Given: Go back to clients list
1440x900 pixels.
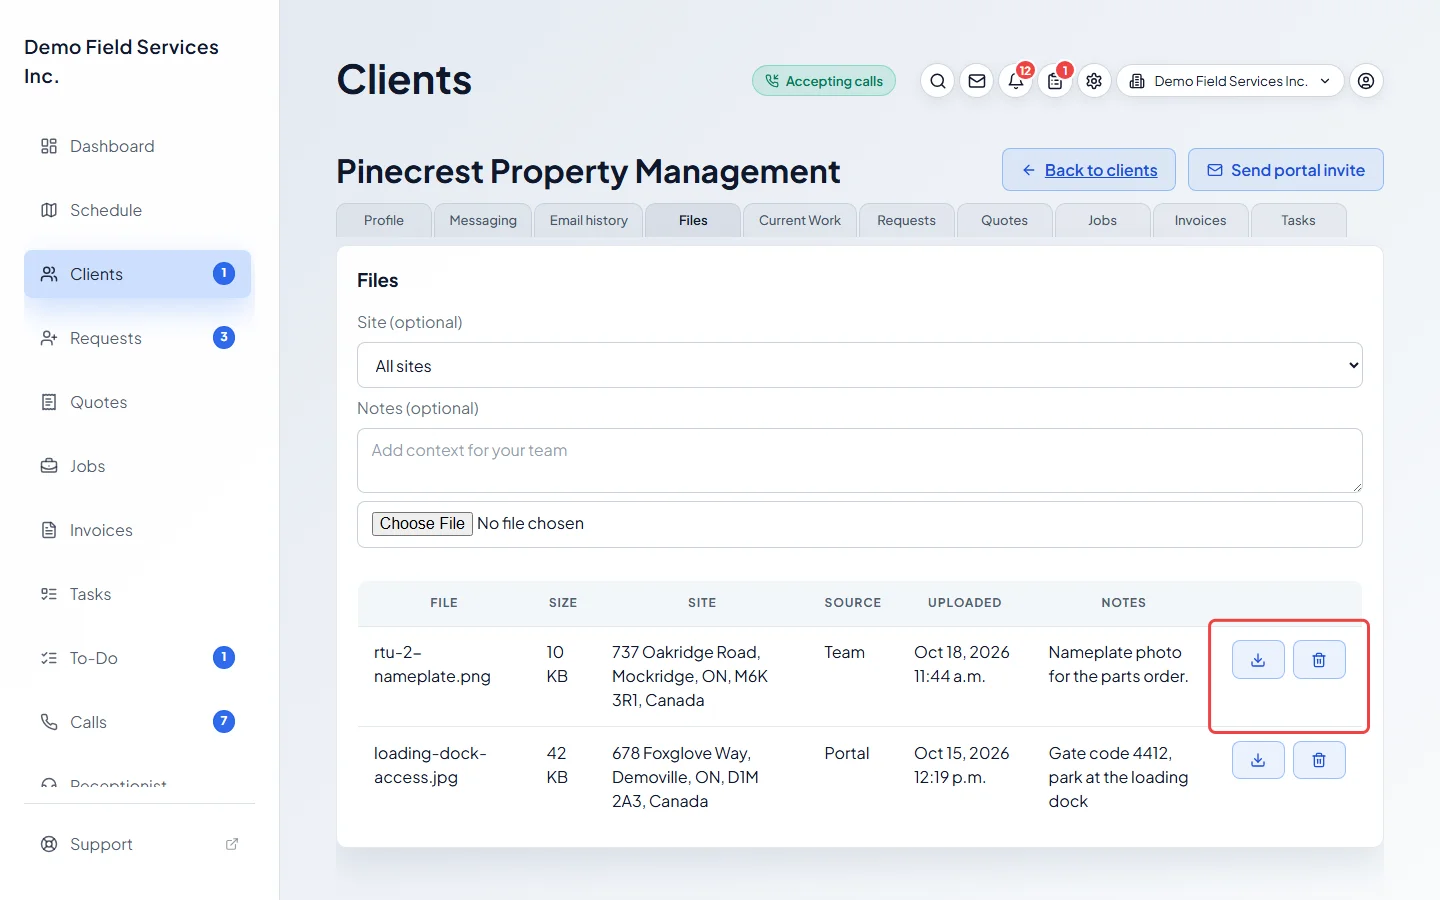Looking at the screenshot, I should click(1089, 170).
